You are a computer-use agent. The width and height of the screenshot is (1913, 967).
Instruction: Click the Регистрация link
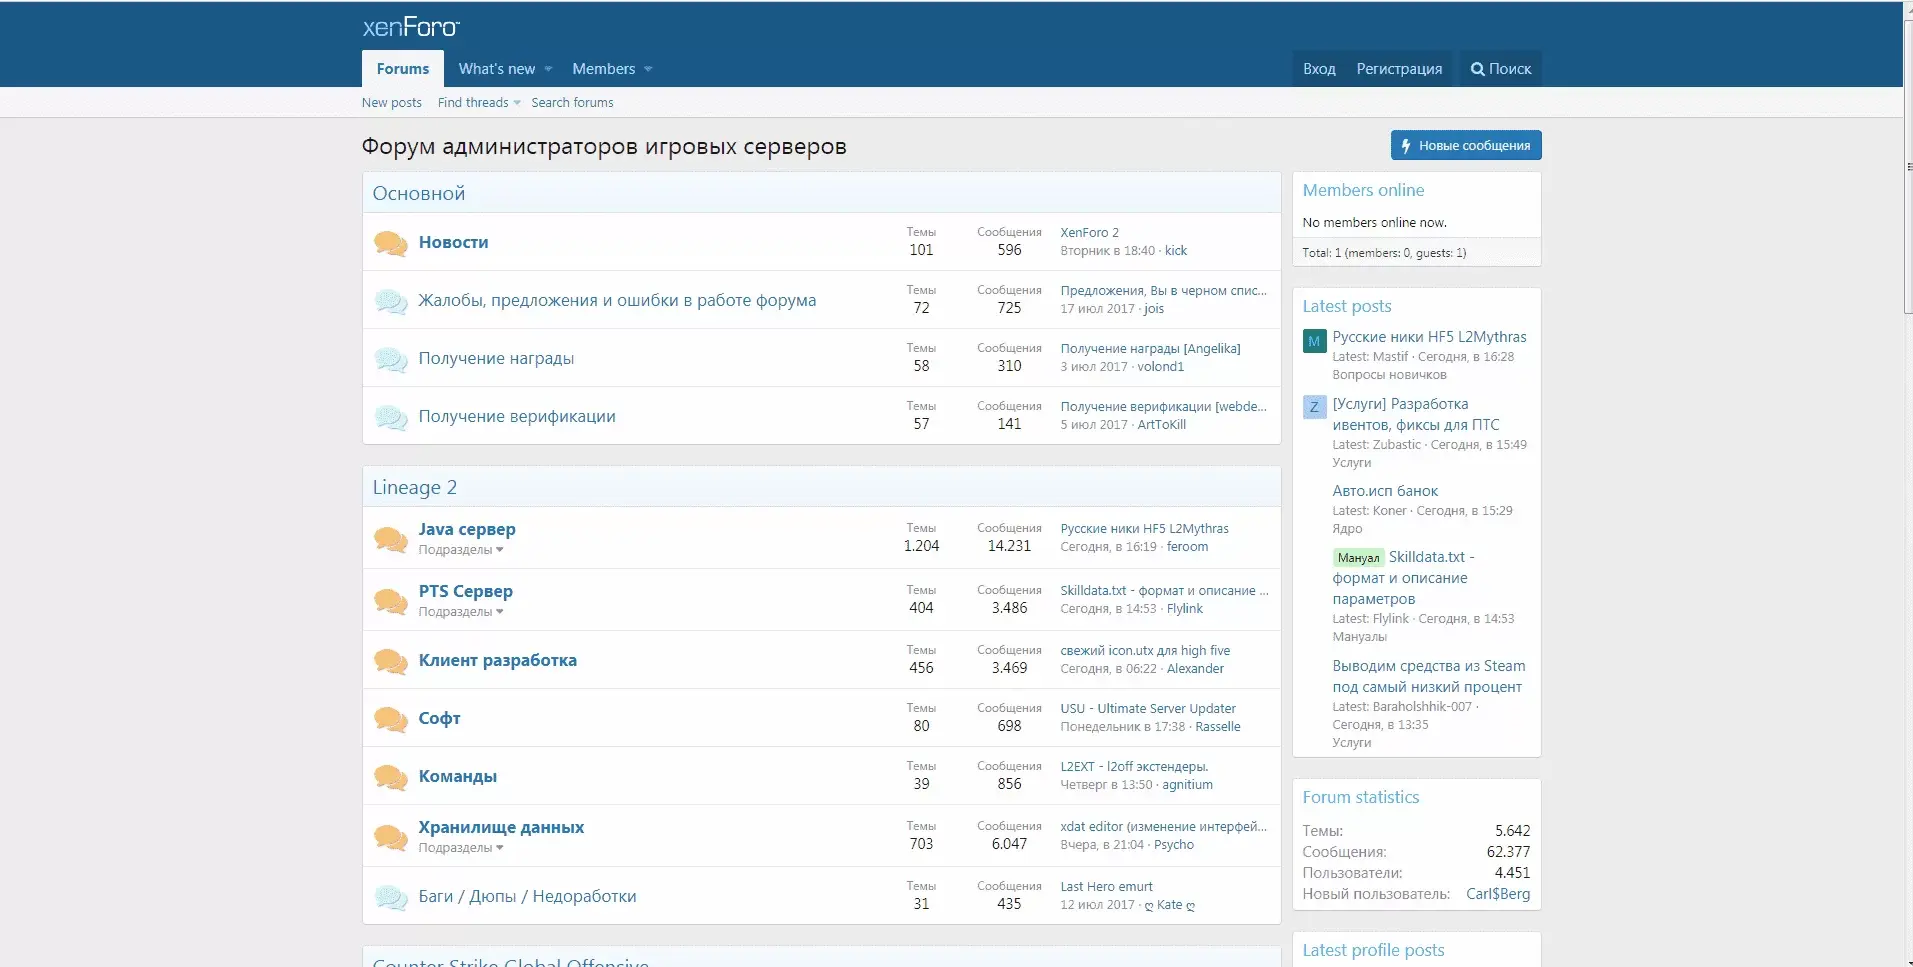click(x=1399, y=69)
